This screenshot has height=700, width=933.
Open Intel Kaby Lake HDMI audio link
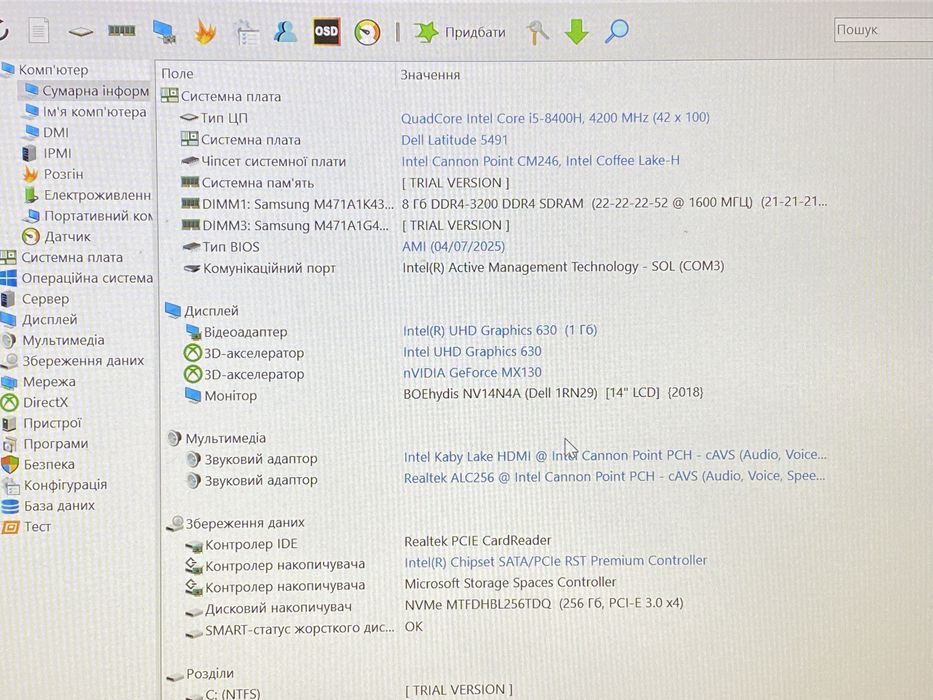pyautogui.click(x=615, y=455)
